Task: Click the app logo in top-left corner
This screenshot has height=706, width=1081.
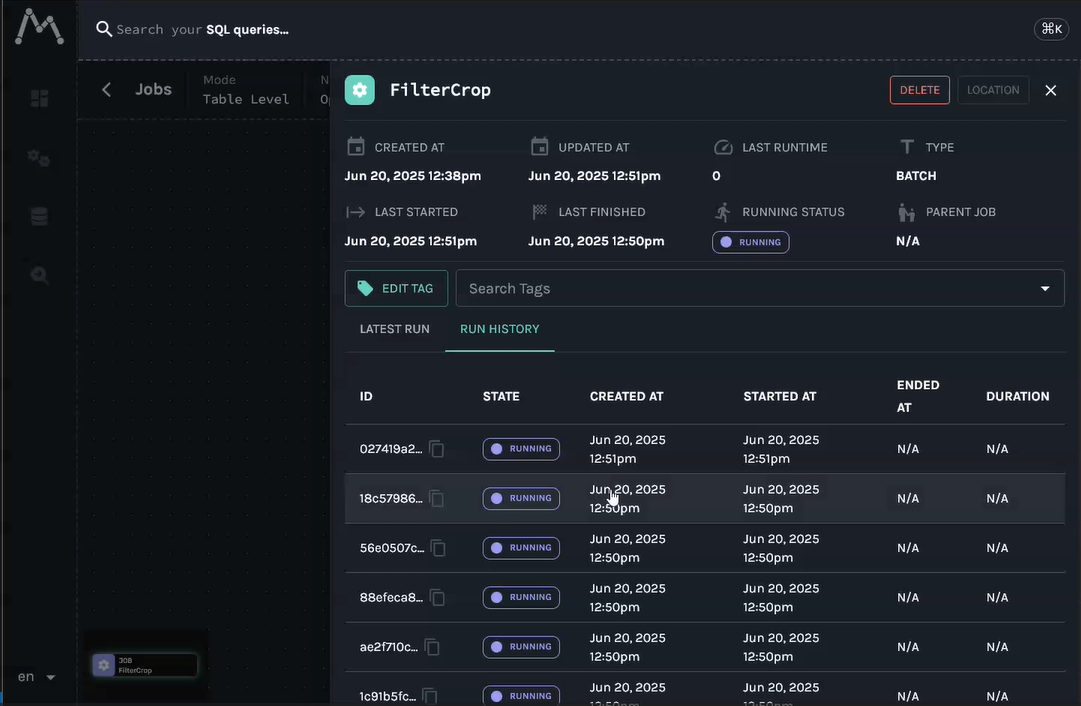Action: click(x=39, y=27)
